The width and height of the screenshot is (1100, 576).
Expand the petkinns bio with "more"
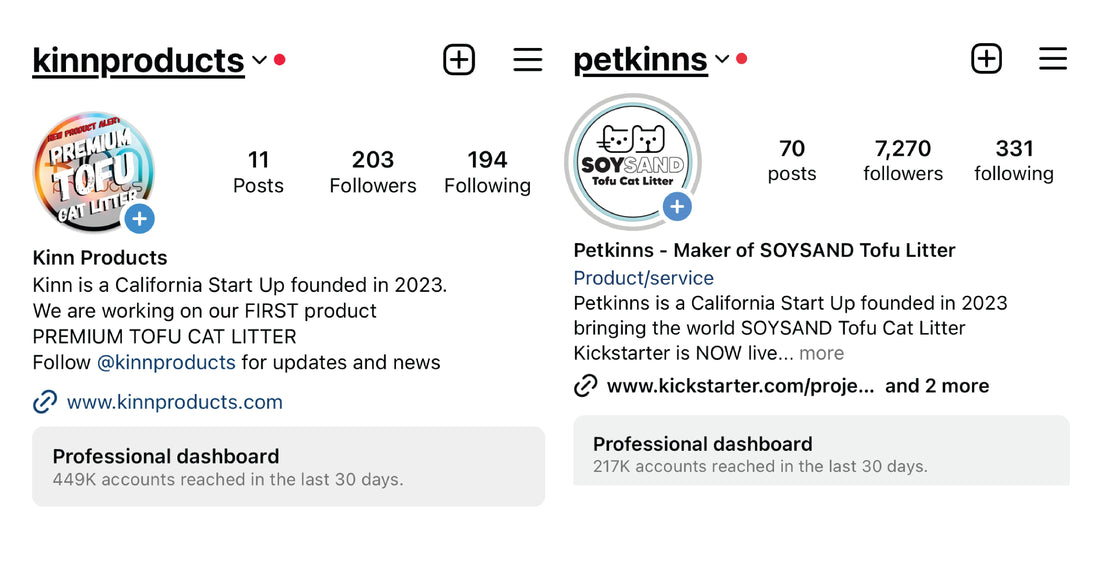pyautogui.click(x=821, y=353)
